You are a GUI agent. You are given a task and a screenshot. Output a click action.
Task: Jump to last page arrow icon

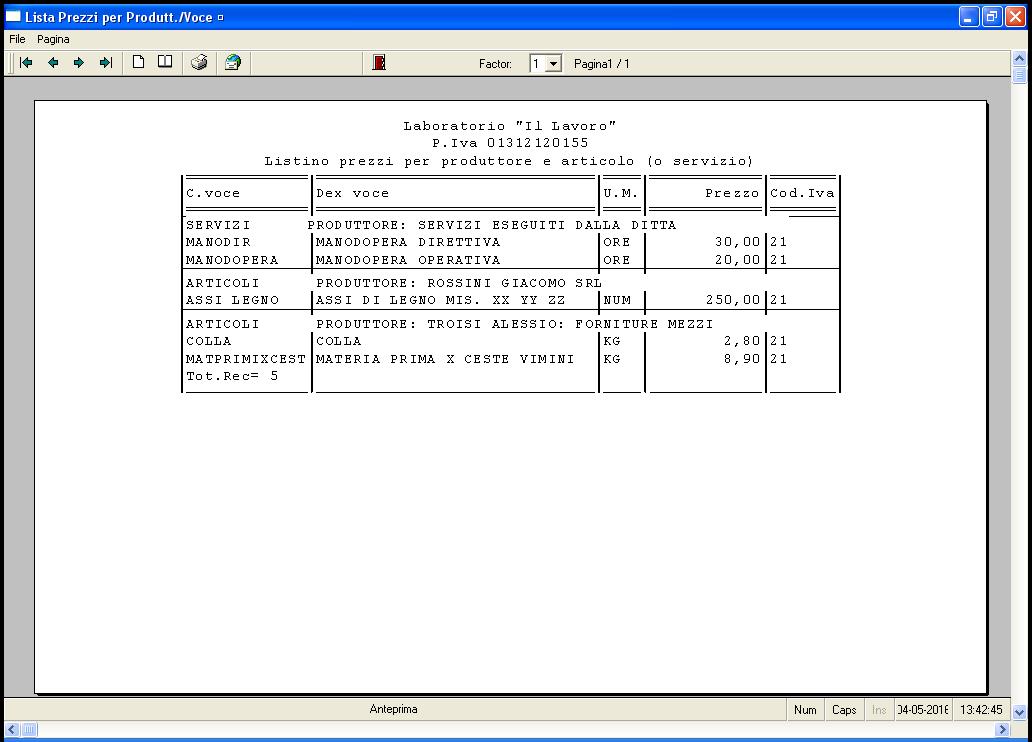[106, 63]
